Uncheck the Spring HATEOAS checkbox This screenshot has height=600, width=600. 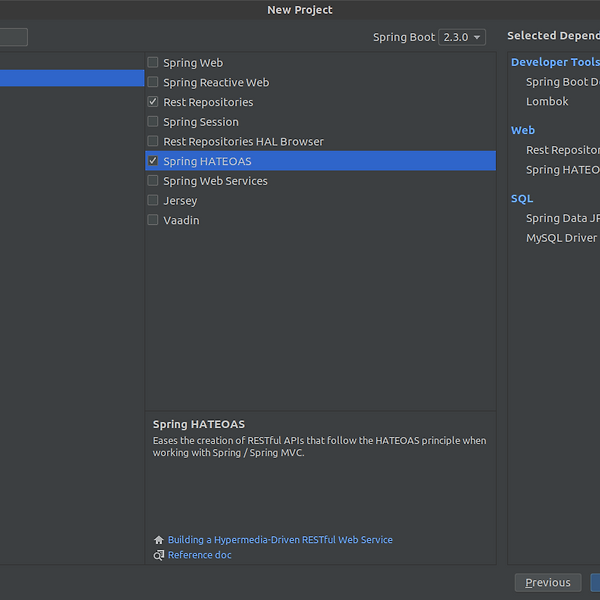(x=153, y=161)
